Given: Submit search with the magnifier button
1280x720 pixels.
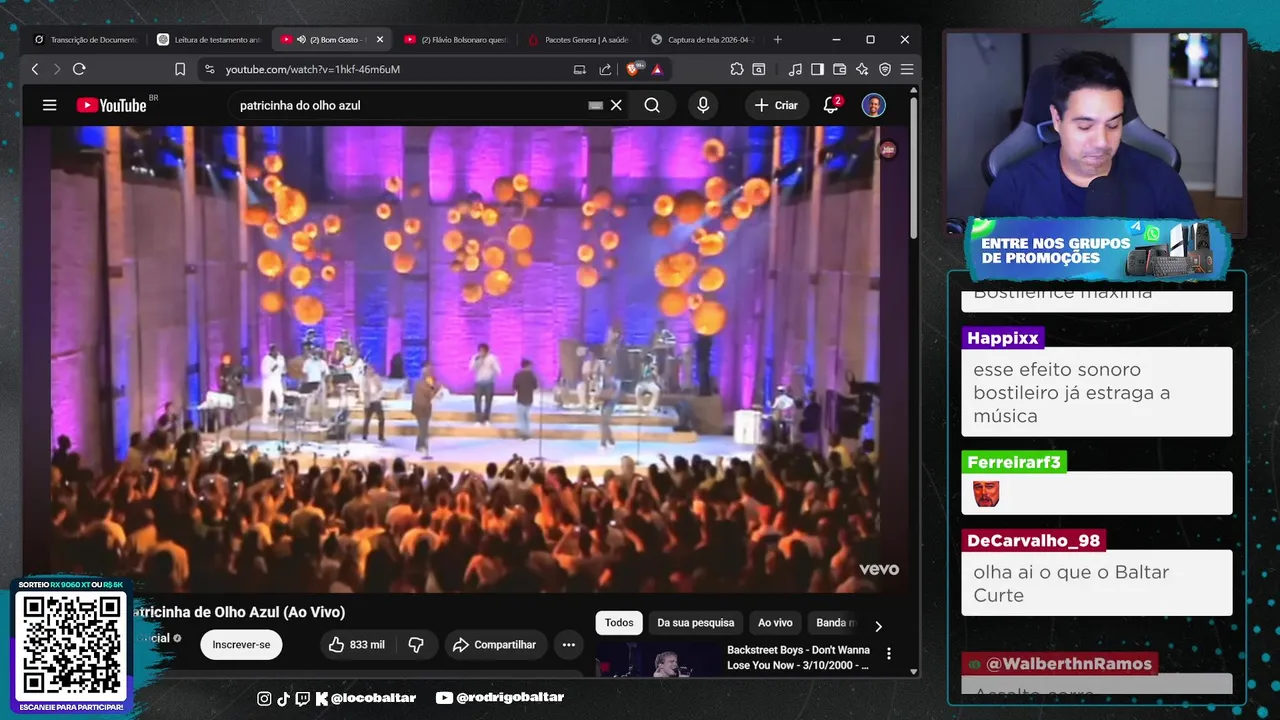Looking at the screenshot, I should (x=652, y=105).
